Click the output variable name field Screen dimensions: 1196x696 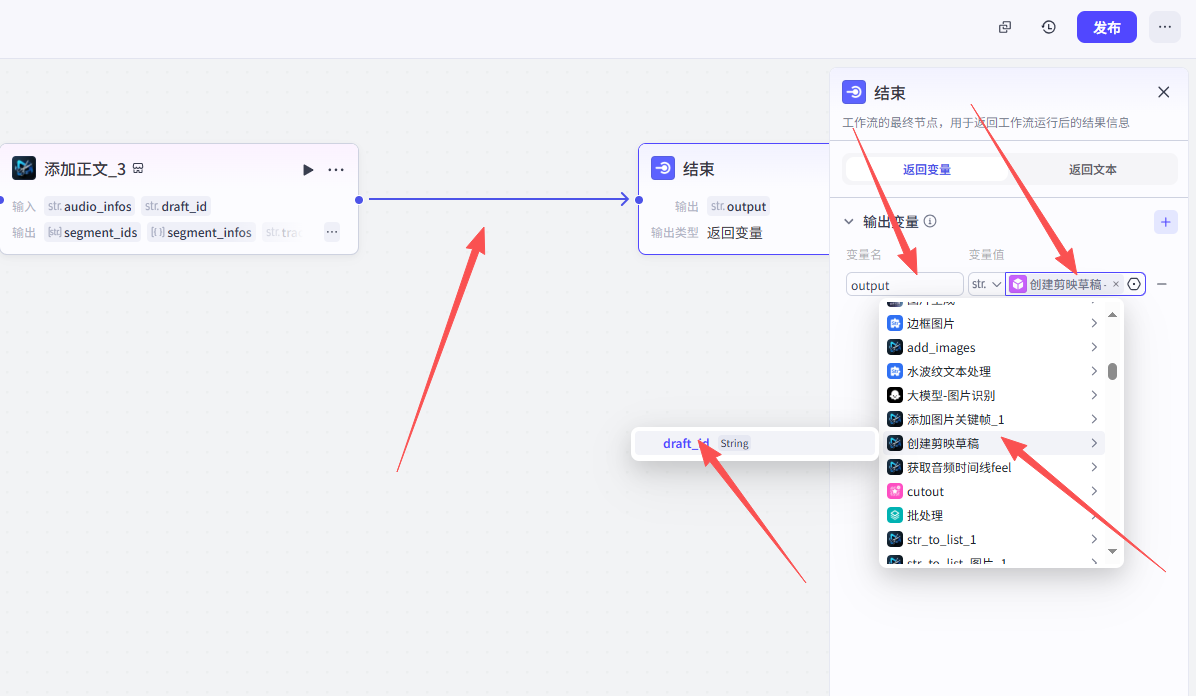point(904,285)
